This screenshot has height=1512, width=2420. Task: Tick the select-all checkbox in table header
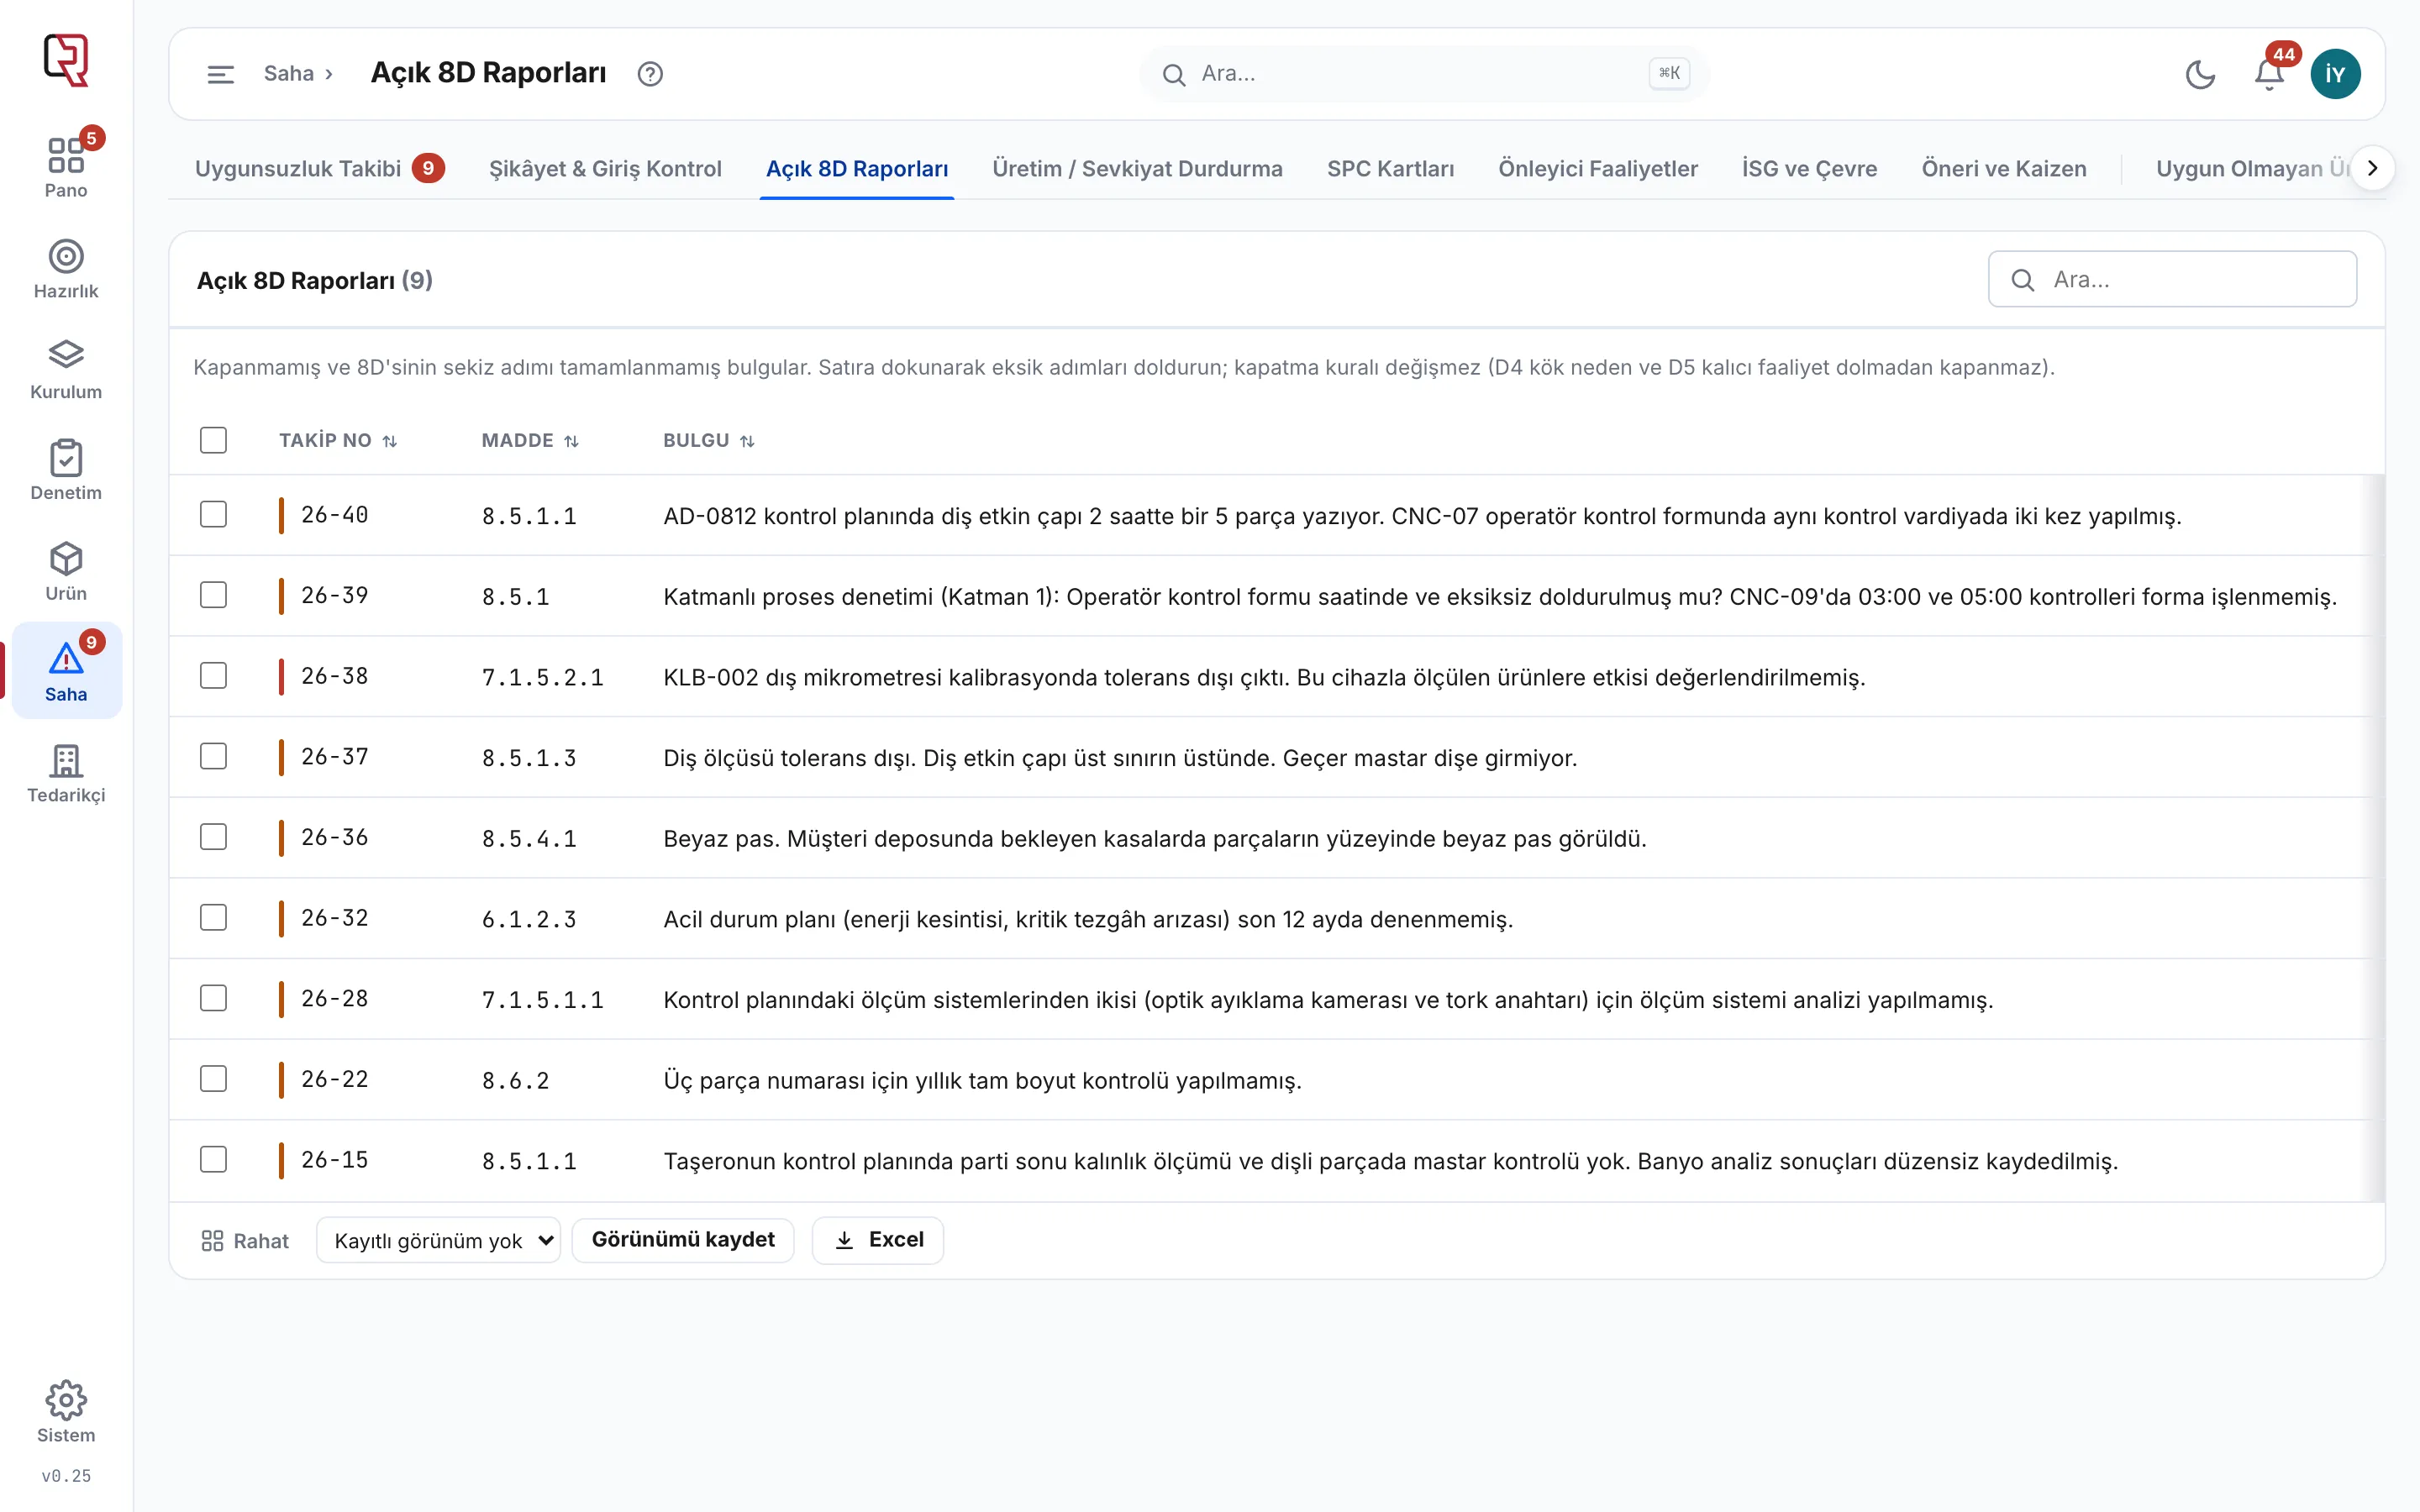(x=213, y=440)
